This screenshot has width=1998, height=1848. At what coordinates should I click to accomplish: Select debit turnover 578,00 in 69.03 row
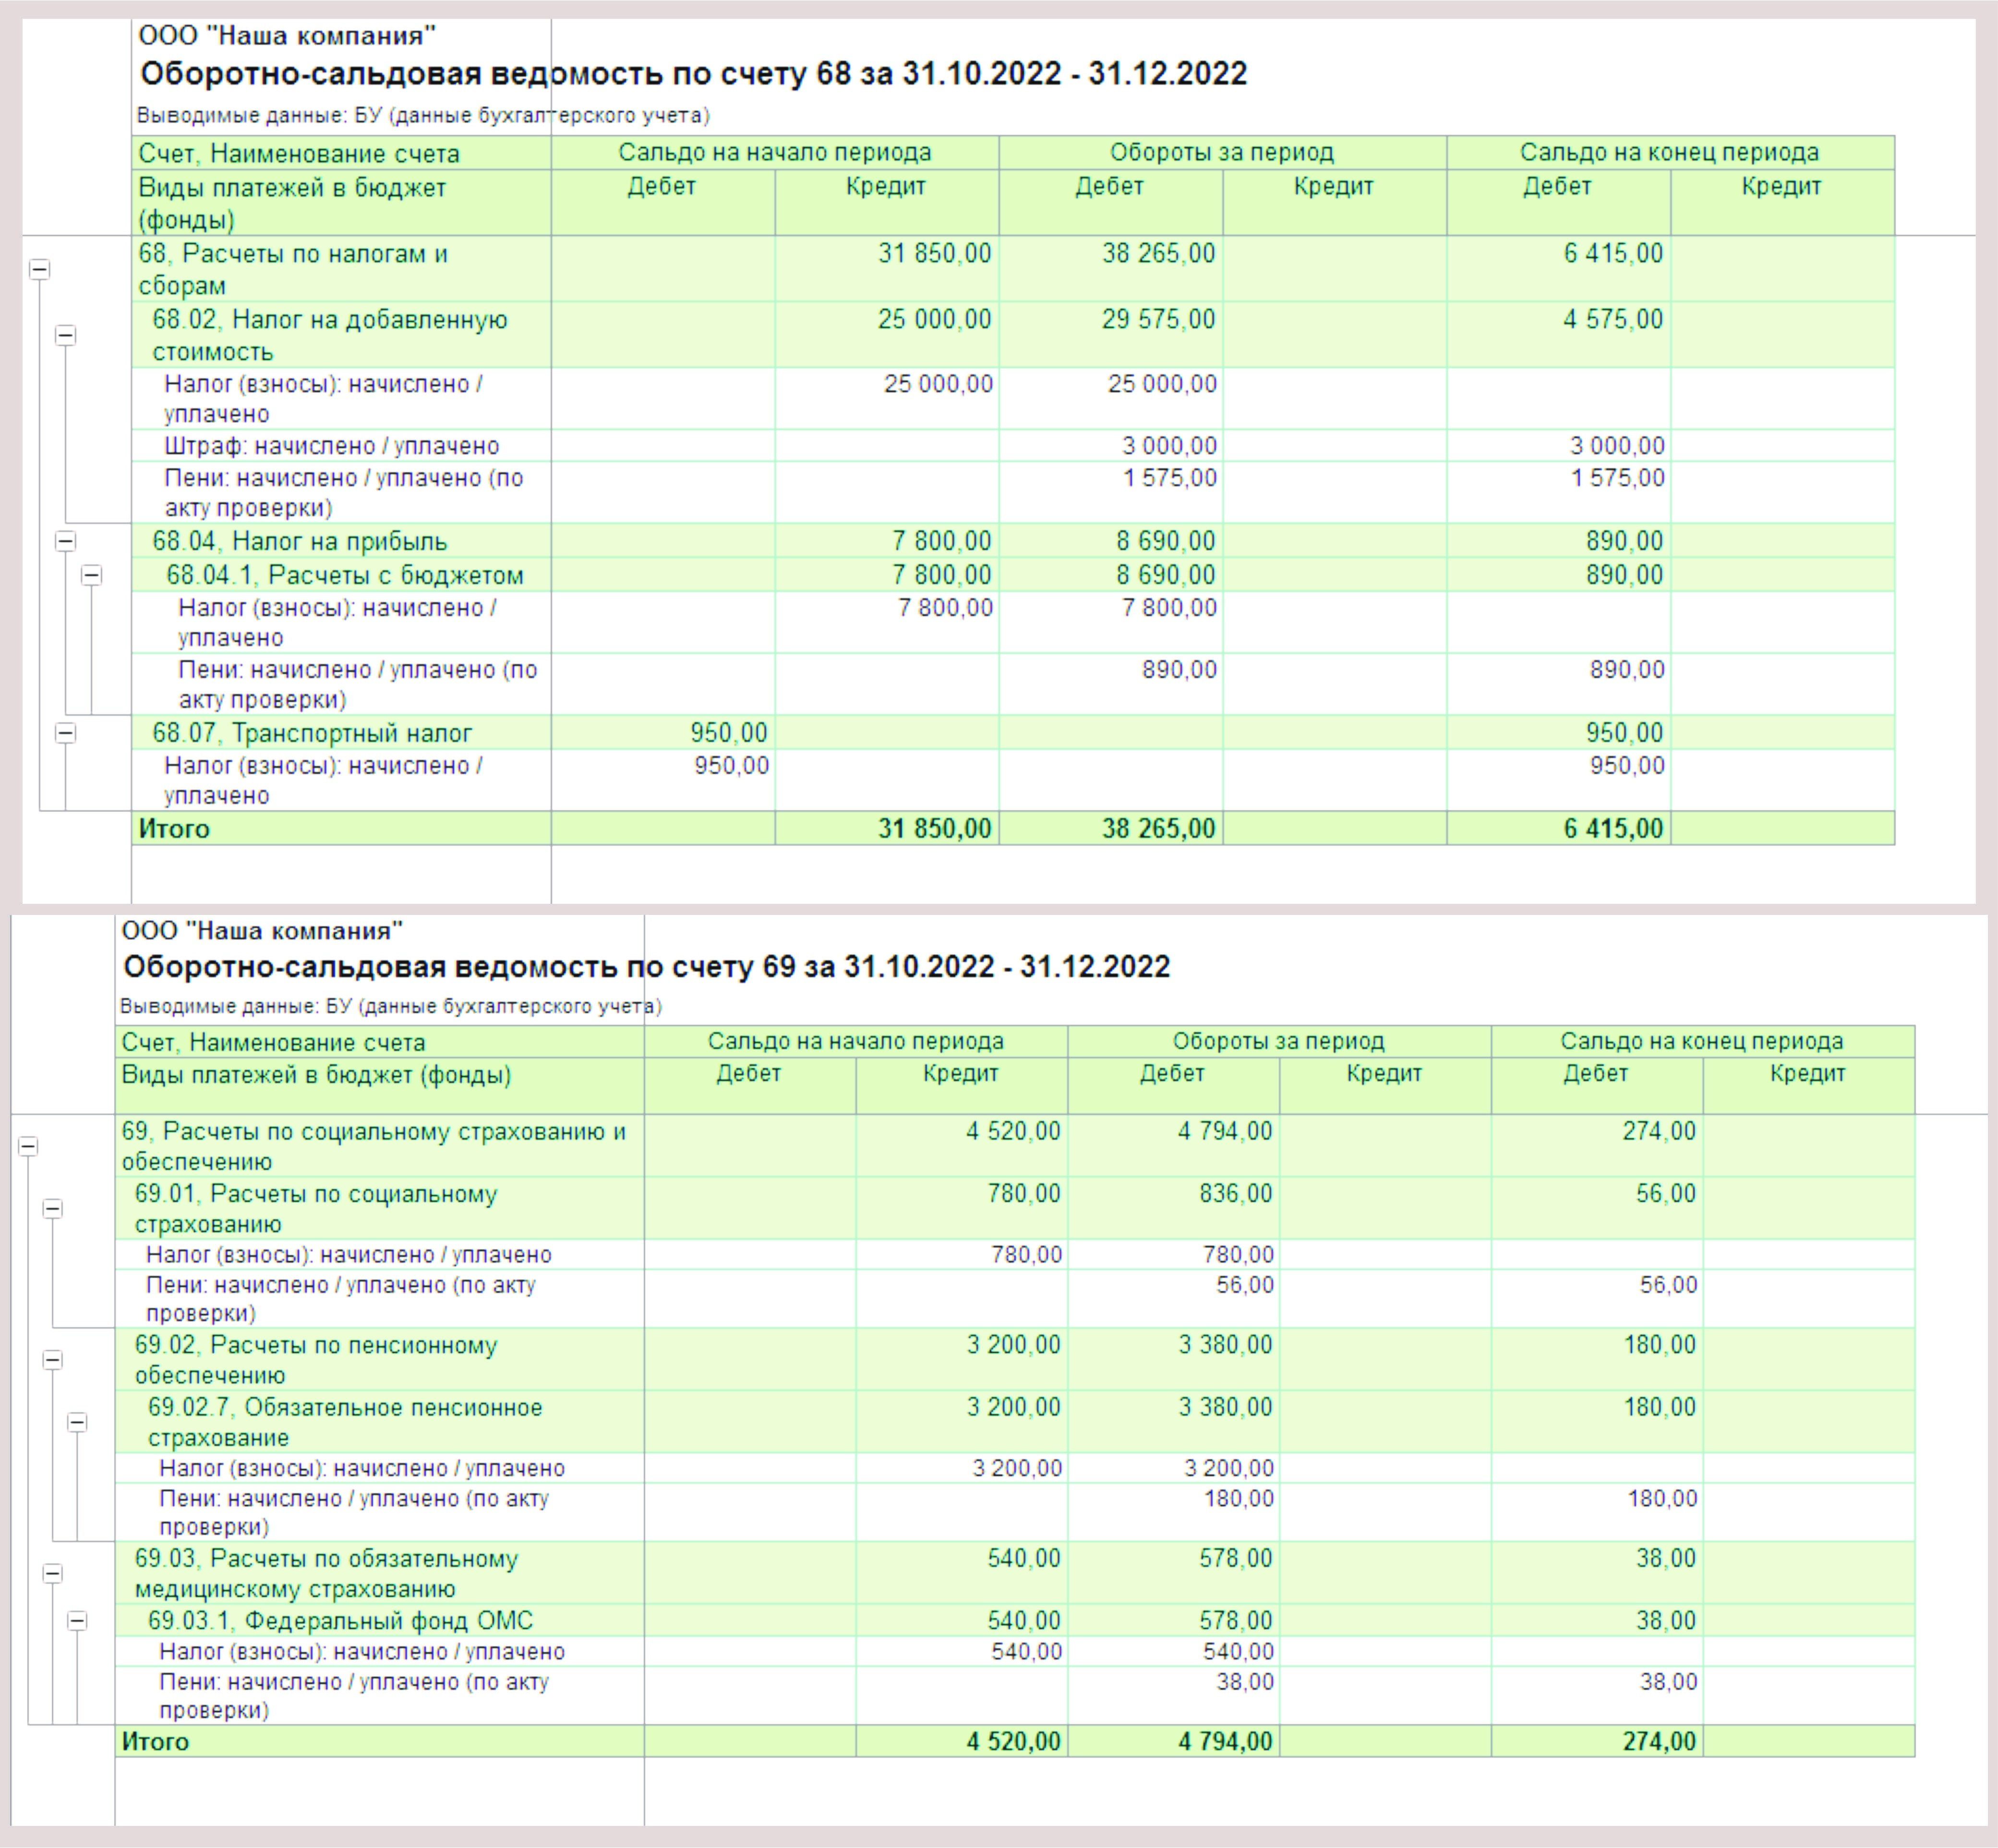(x=1236, y=1558)
